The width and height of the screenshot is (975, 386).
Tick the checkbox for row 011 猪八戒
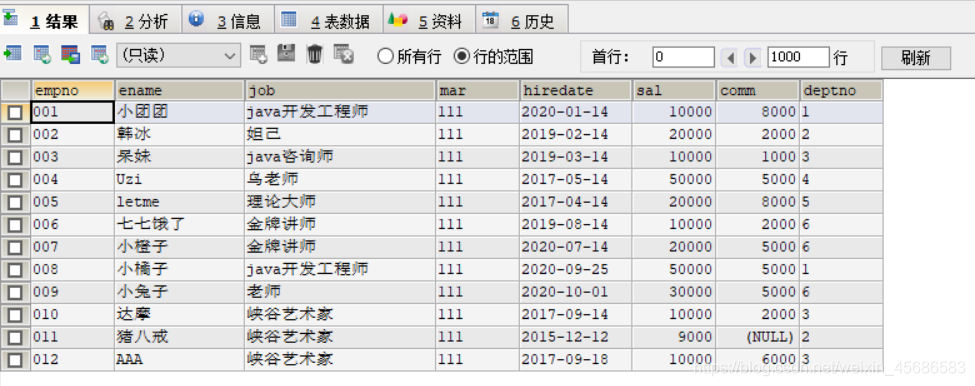15,338
